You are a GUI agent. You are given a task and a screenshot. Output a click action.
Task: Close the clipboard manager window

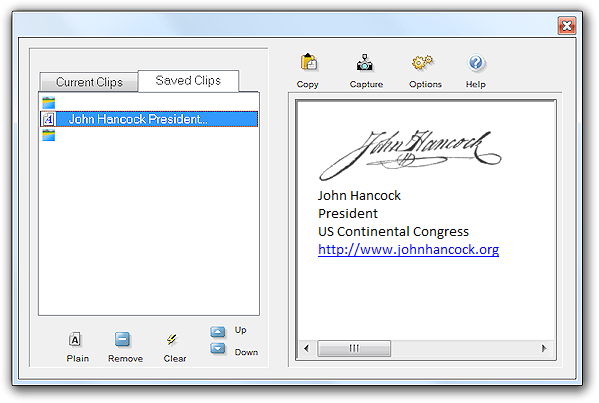pyautogui.click(x=567, y=26)
